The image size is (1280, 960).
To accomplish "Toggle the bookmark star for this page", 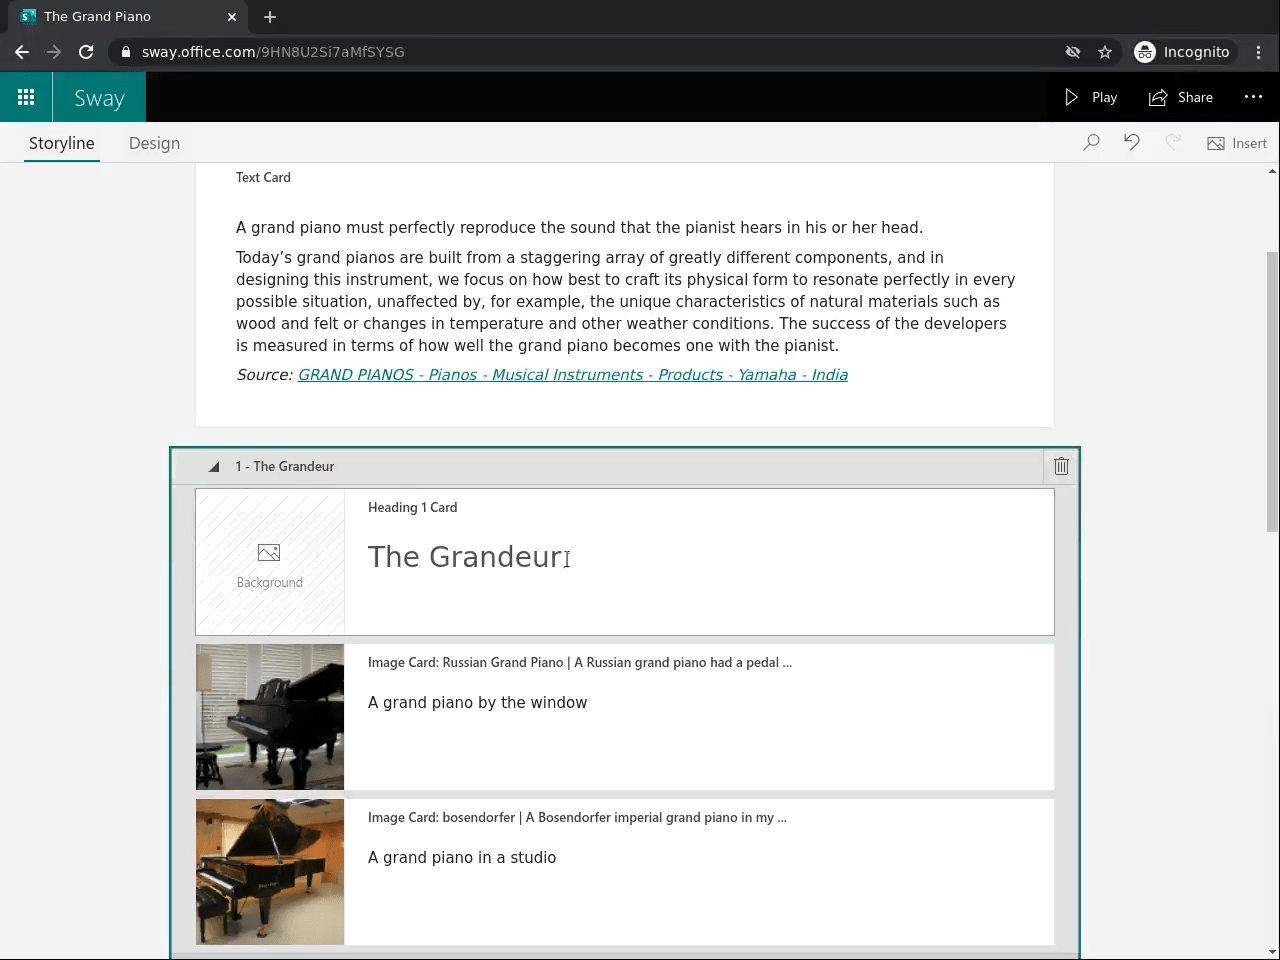I will pyautogui.click(x=1104, y=52).
